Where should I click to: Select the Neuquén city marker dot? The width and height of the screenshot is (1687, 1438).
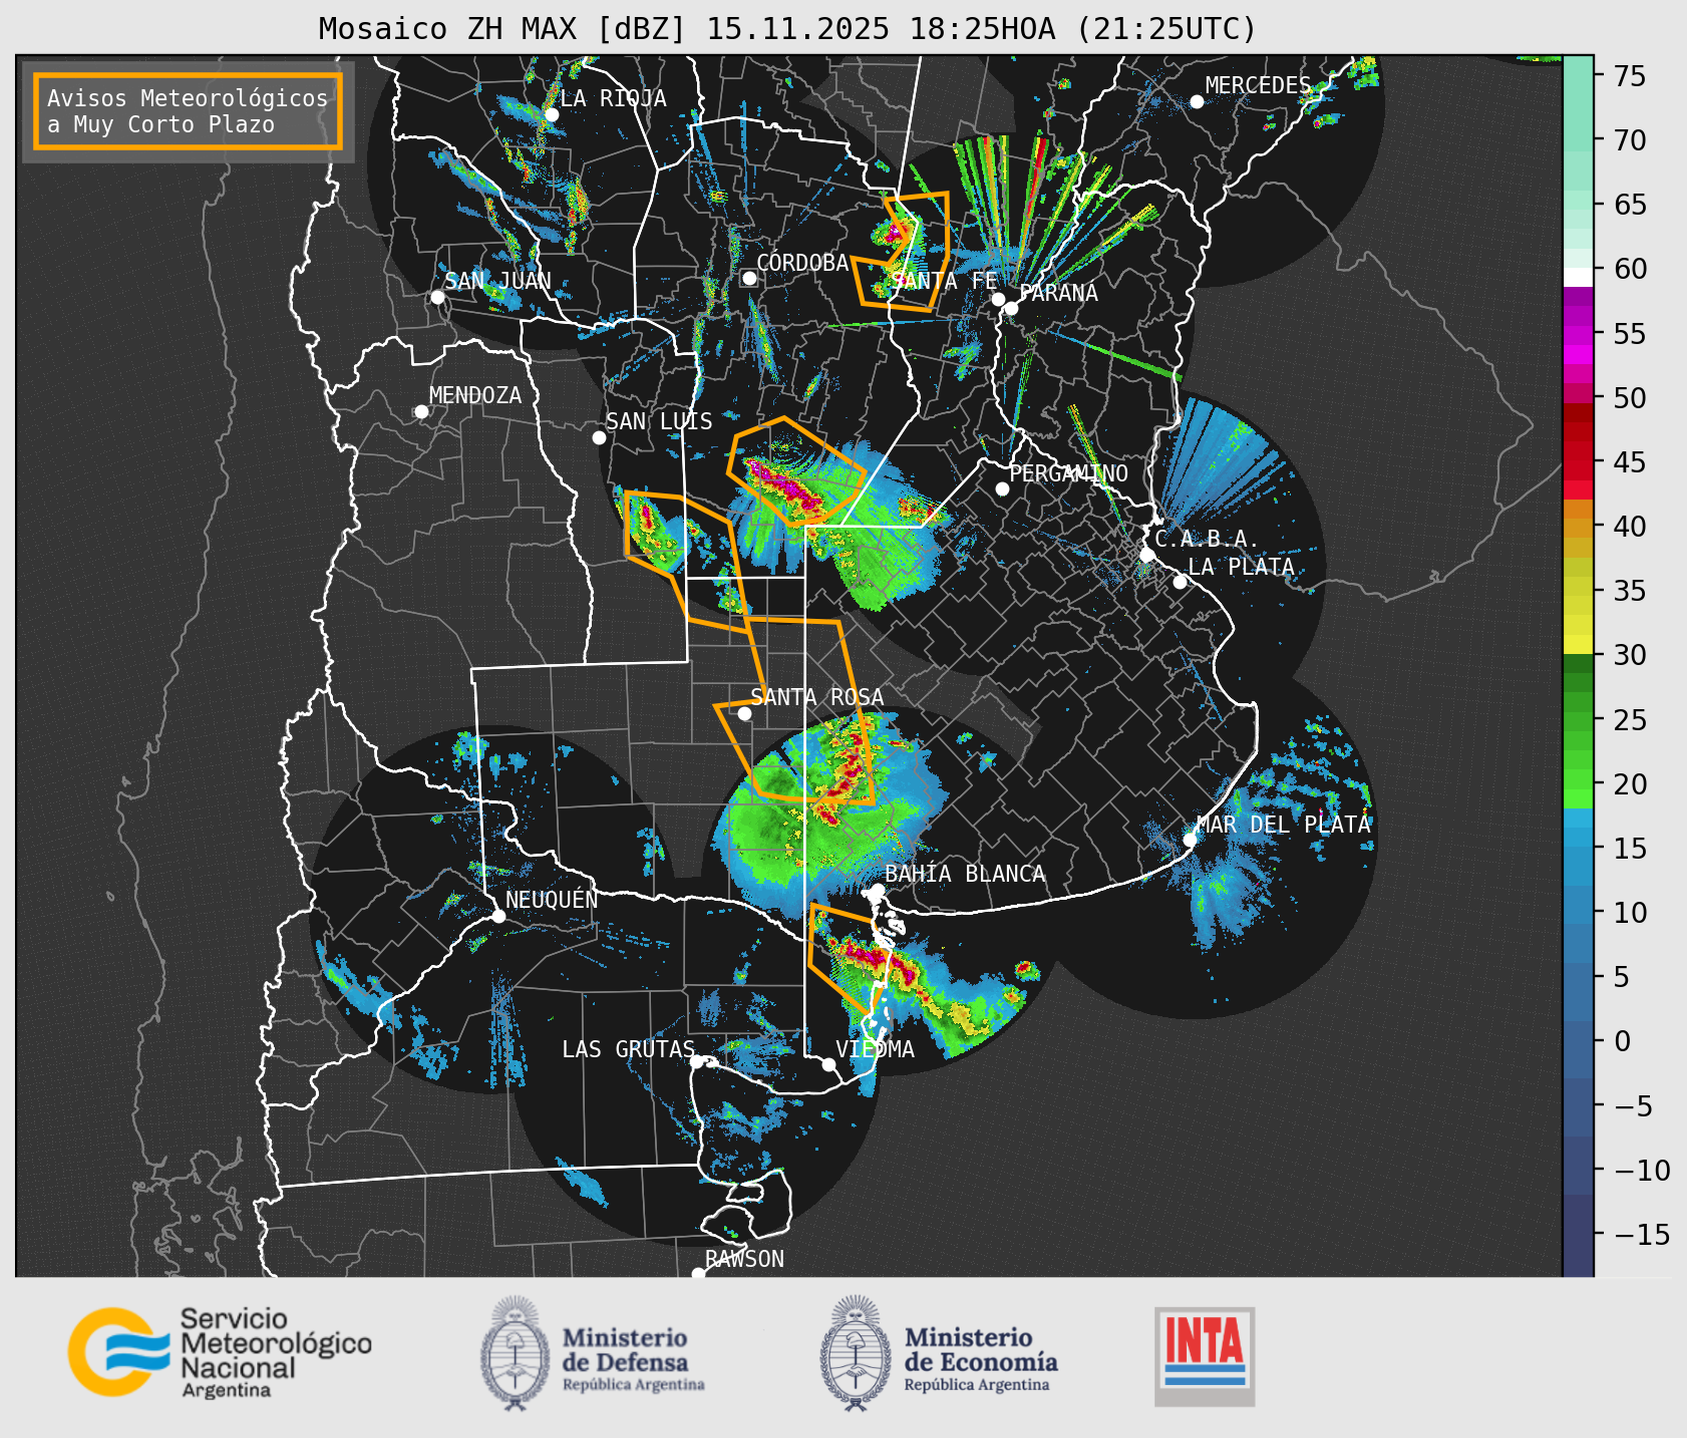498,916
